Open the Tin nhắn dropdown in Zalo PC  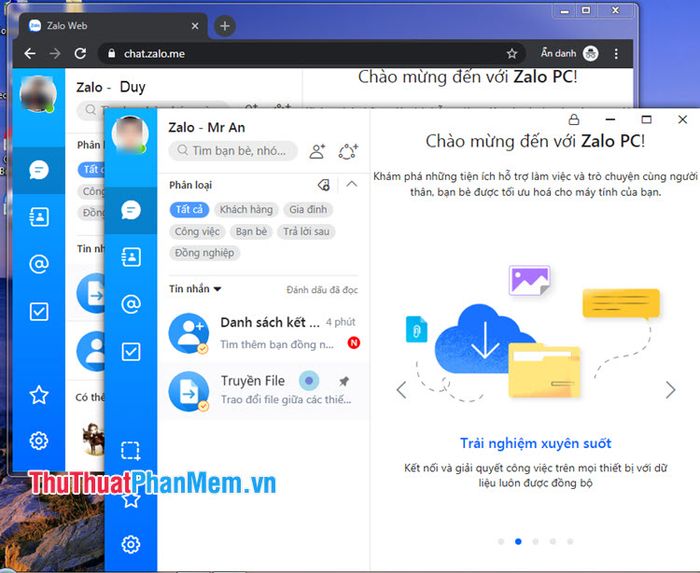coord(195,289)
